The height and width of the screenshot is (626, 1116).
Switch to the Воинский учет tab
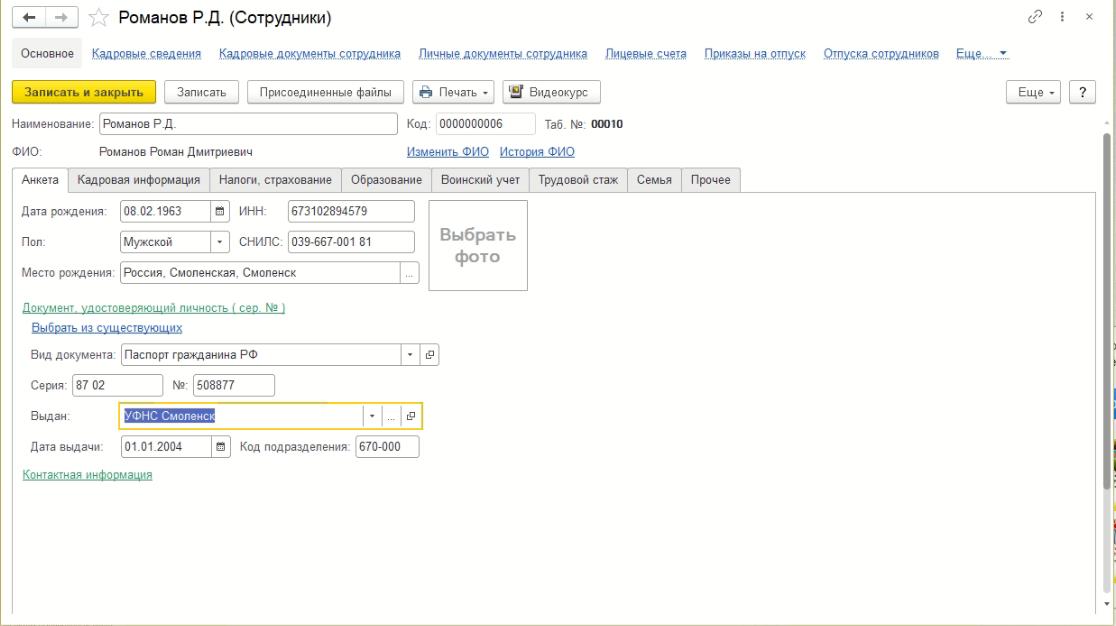pos(480,180)
